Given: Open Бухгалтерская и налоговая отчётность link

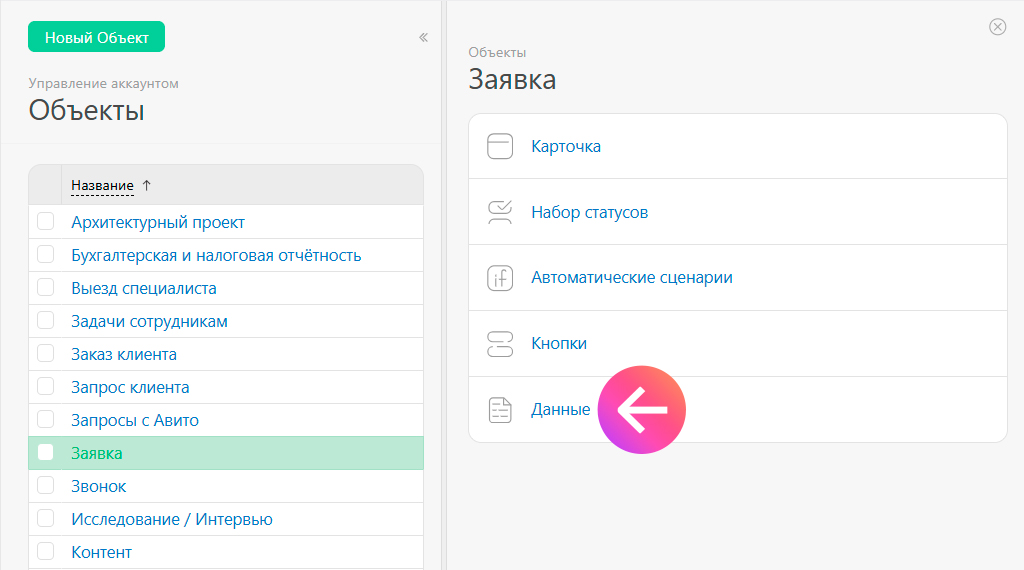Looking at the screenshot, I should 216,255.
